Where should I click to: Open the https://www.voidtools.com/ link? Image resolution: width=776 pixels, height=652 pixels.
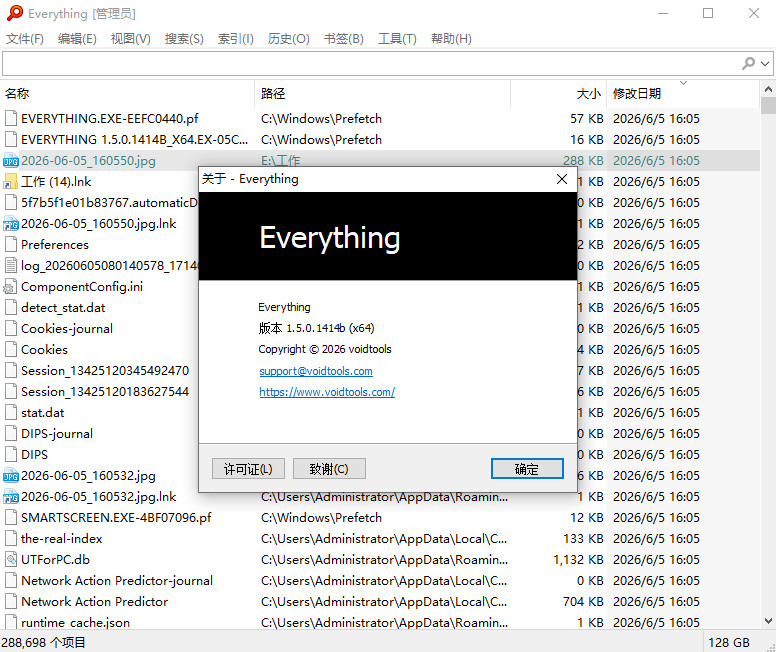[327, 392]
